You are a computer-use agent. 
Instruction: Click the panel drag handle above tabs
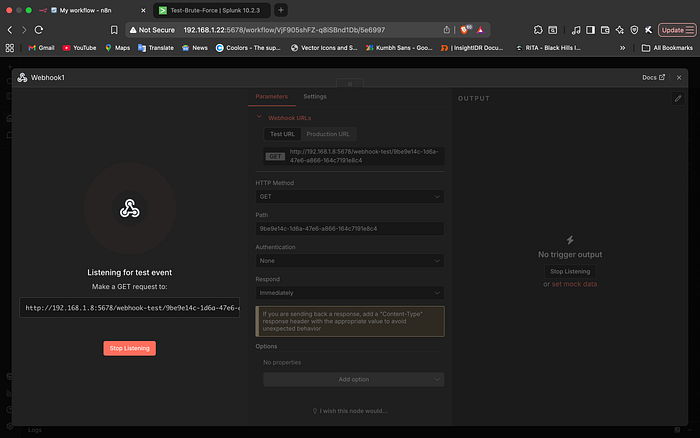[350, 83]
